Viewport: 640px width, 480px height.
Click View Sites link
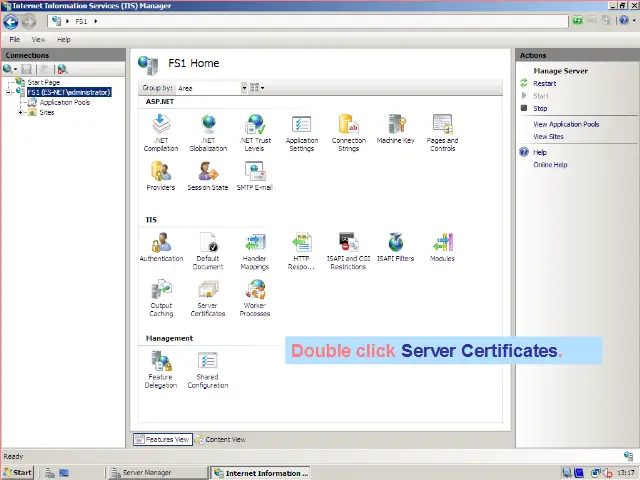click(548, 136)
